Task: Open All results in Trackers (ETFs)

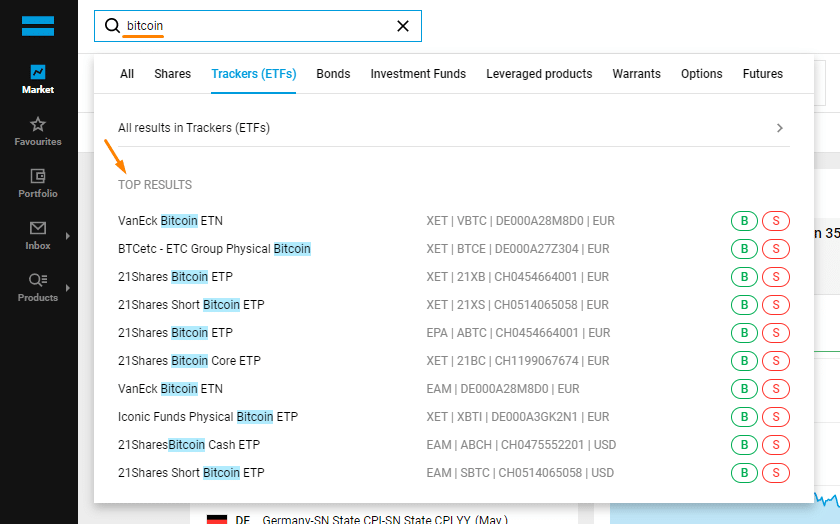Action: 454,128
